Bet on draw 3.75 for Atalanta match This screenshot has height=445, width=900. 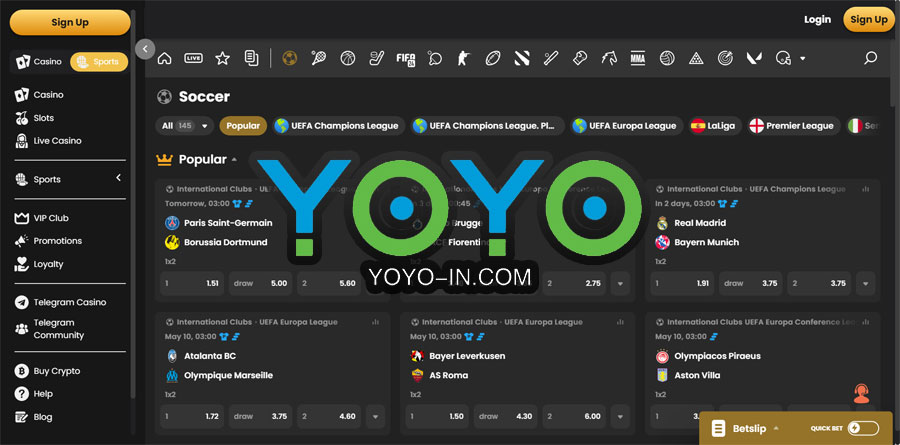(x=261, y=416)
